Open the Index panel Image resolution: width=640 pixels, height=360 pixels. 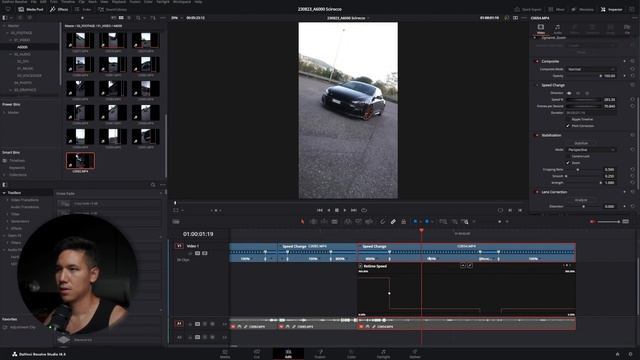pos(84,9)
